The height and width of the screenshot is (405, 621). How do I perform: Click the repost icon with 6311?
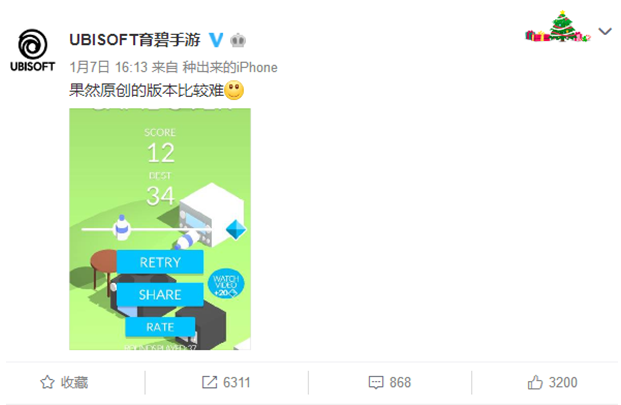pos(226,382)
